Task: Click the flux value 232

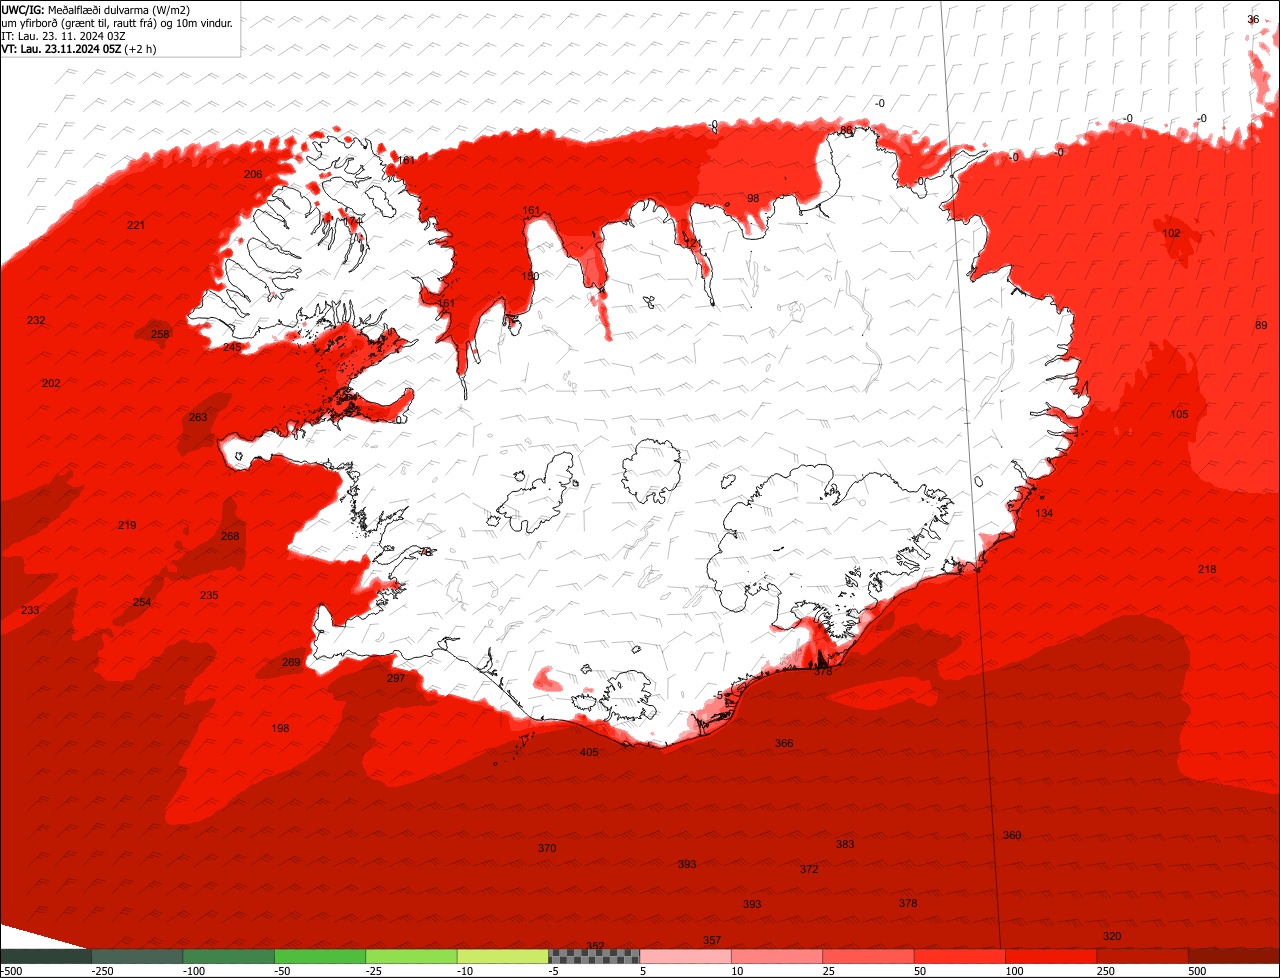Action: point(36,320)
